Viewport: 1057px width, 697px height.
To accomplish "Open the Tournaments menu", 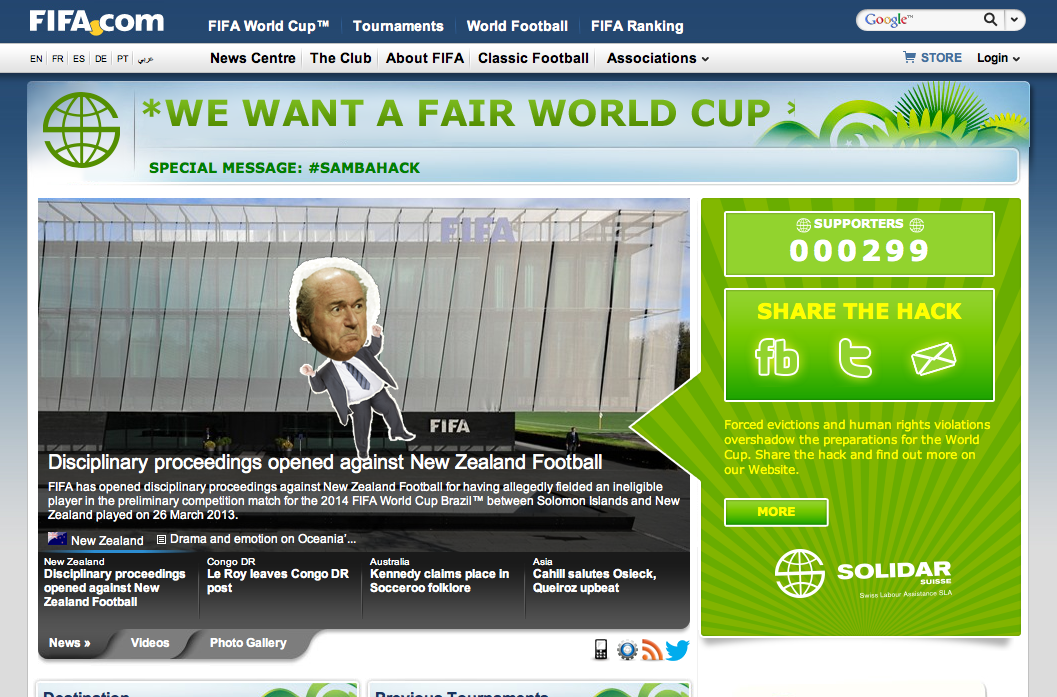I will coord(398,26).
